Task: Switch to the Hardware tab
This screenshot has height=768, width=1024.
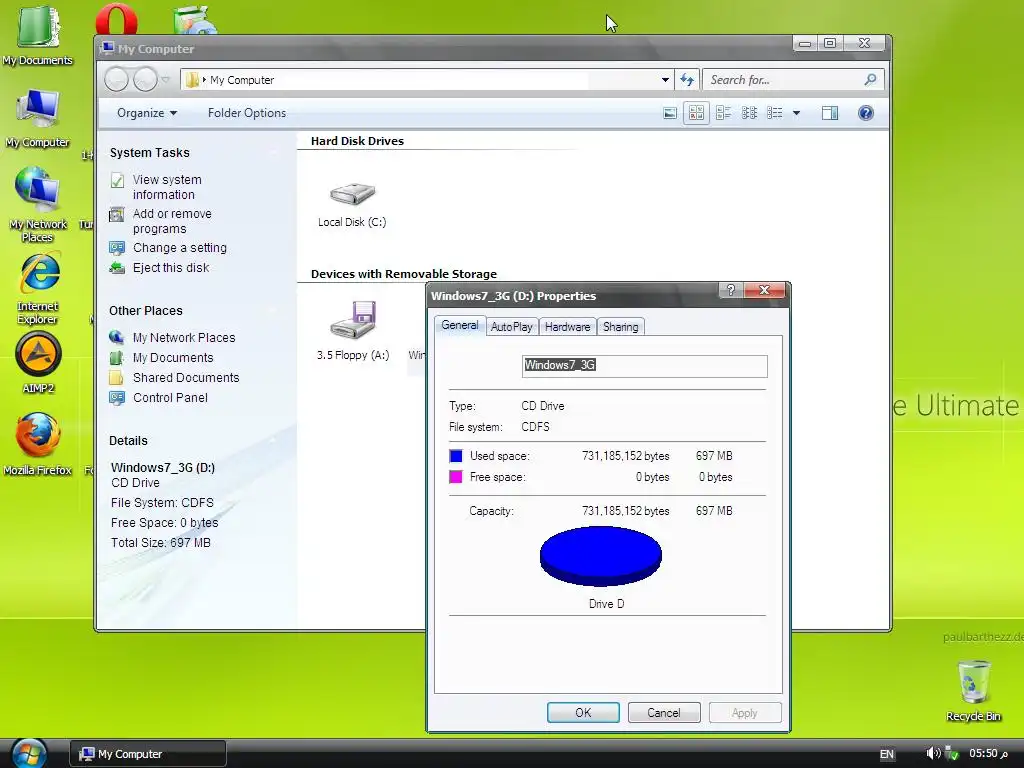Action: coord(567,327)
